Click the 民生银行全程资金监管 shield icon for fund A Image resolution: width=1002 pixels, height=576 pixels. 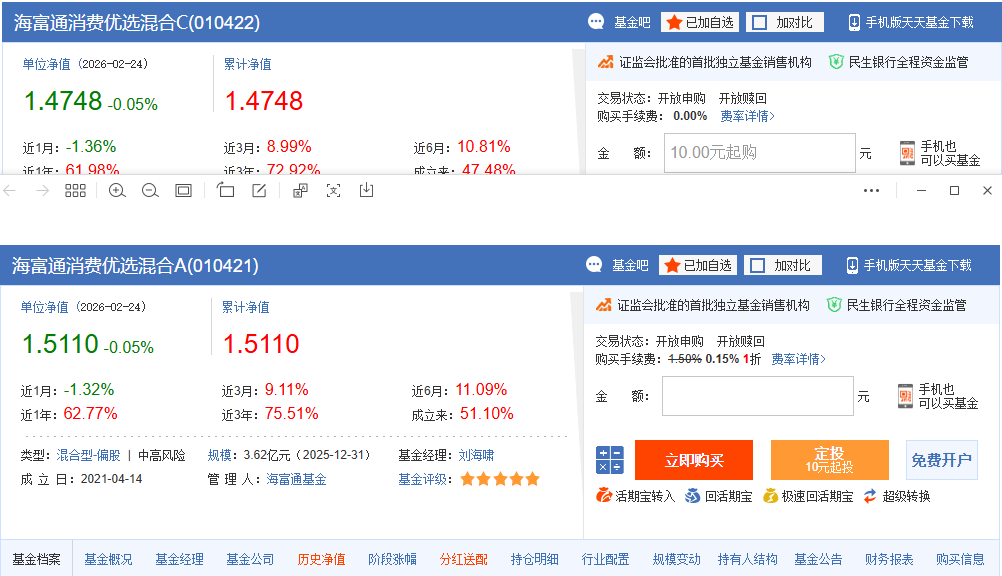[834, 305]
